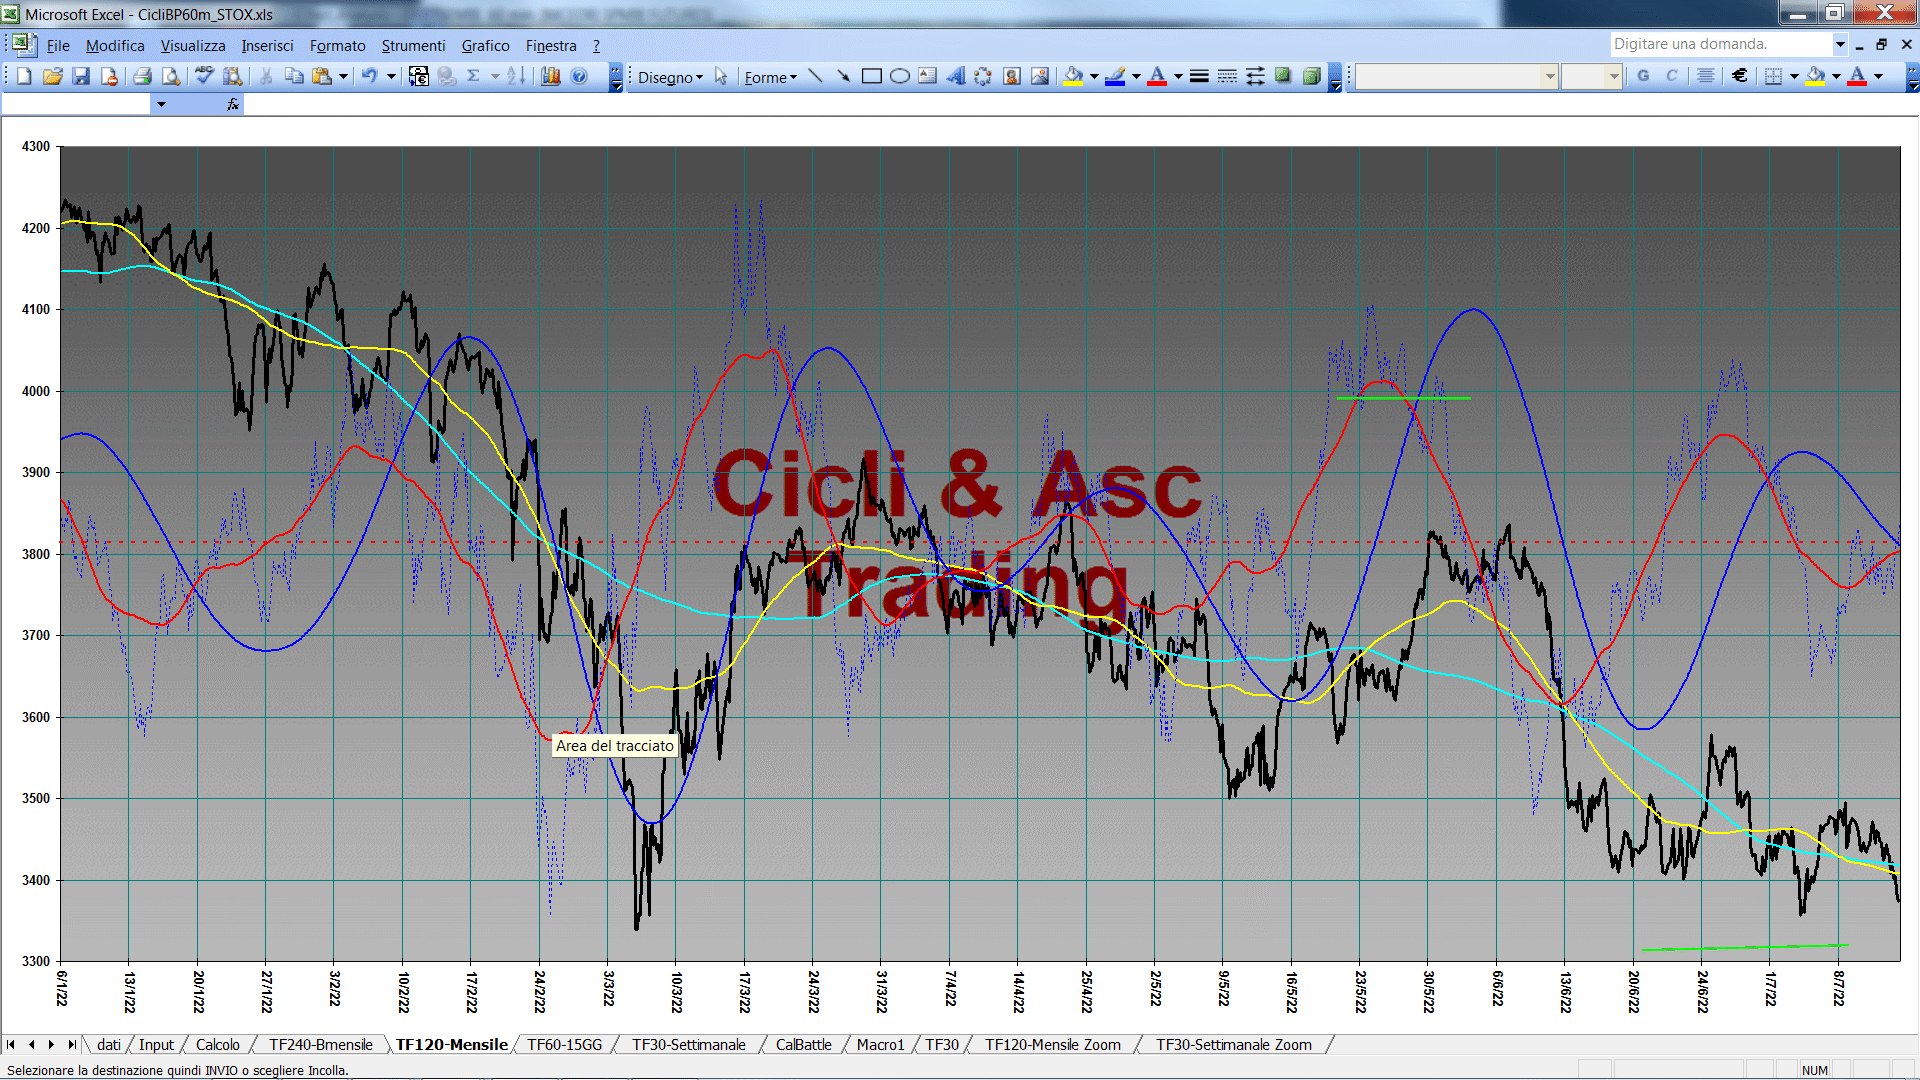Image resolution: width=1920 pixels, height=1080 pixels.
Task: Select the Oval shape tool
Action: point(899,76)
